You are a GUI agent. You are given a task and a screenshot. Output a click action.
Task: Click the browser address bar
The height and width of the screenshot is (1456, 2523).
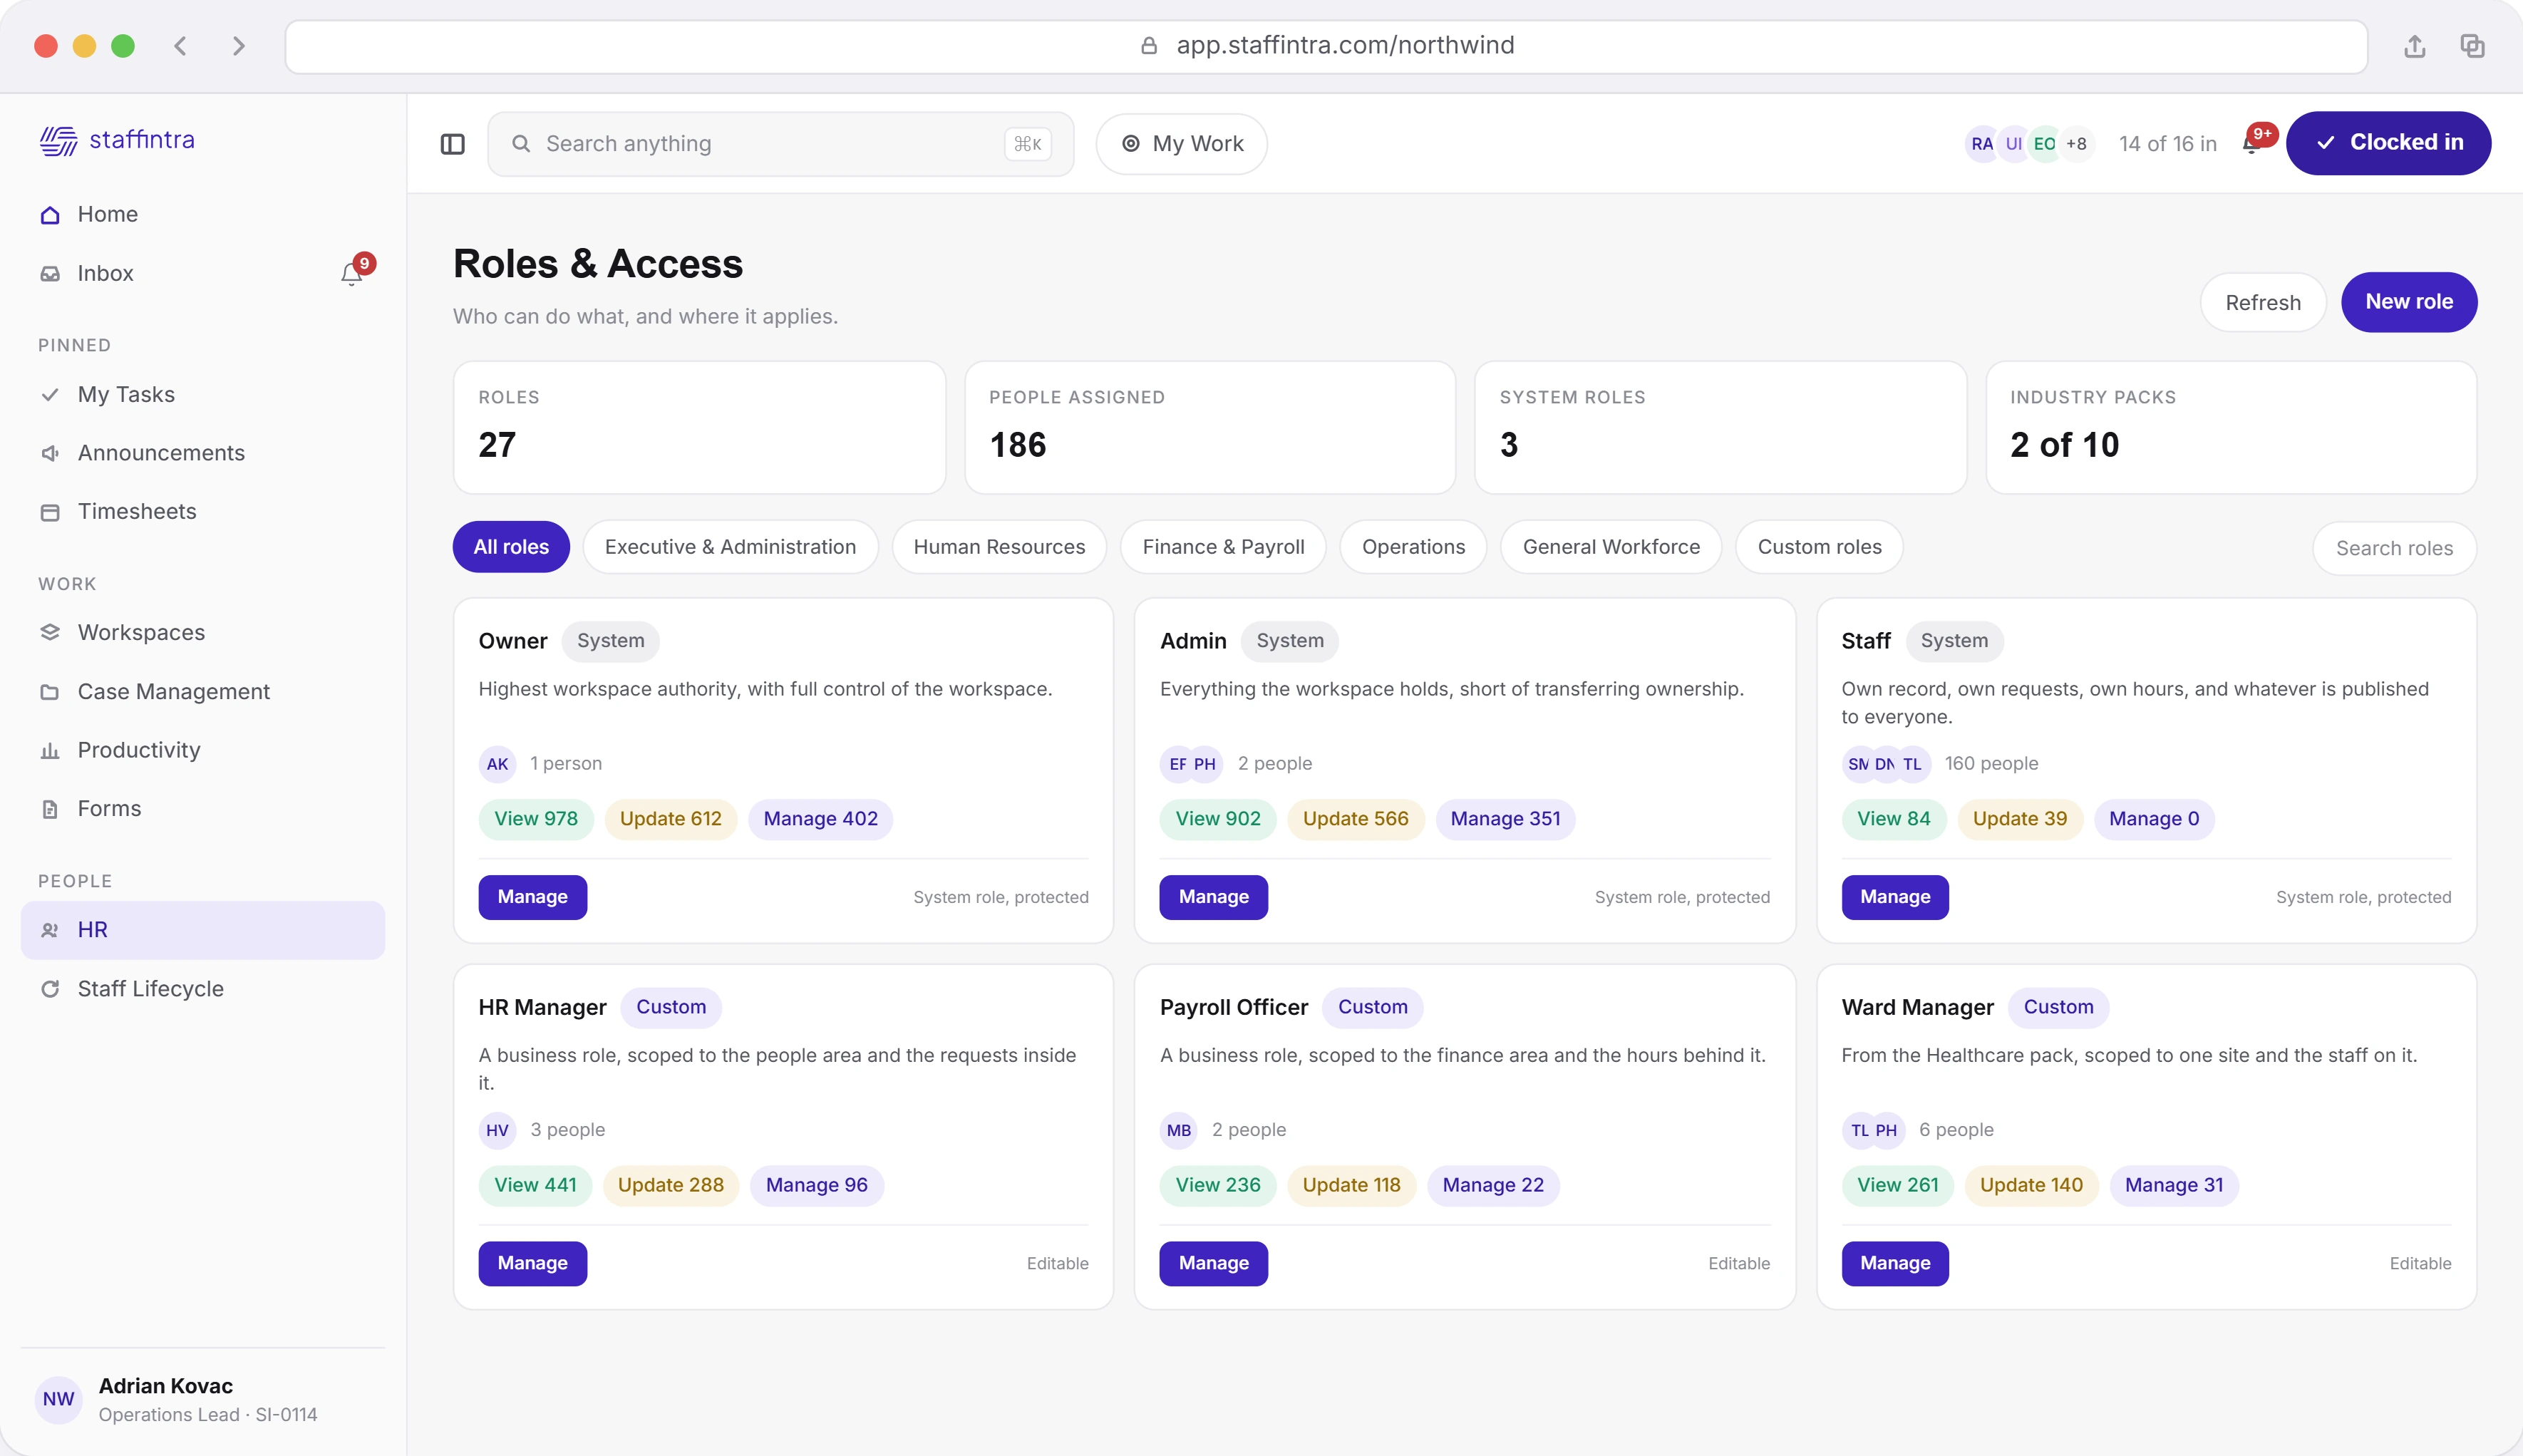pos(1326,46)
